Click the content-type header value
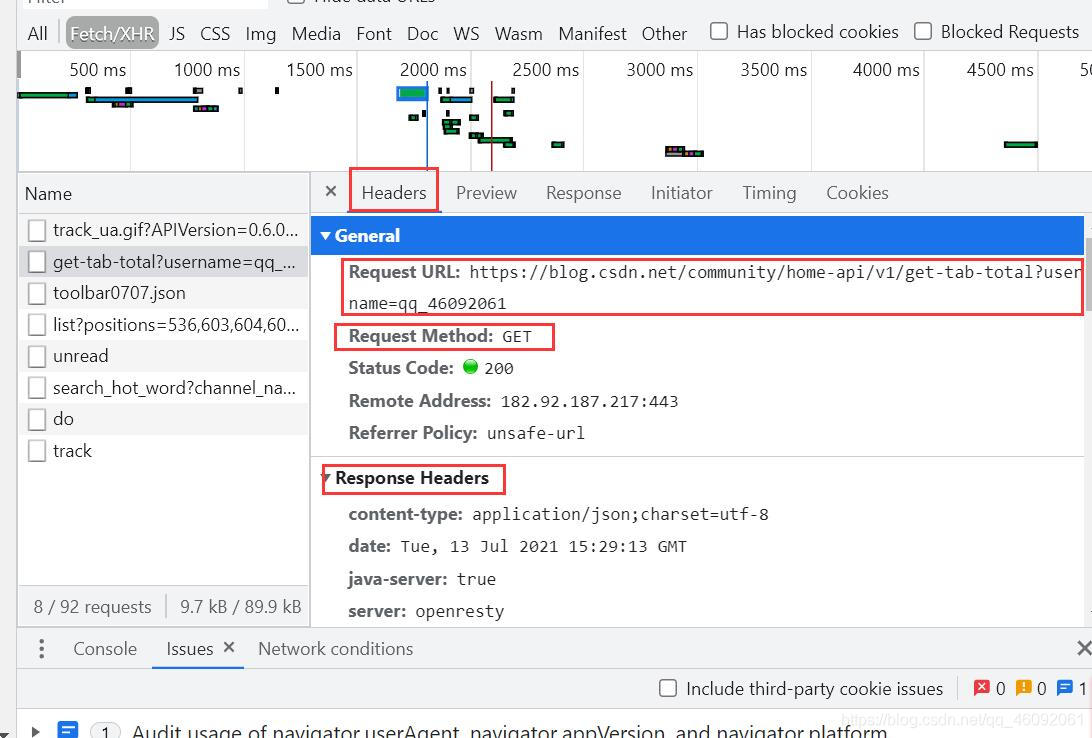 coord(621,515)
